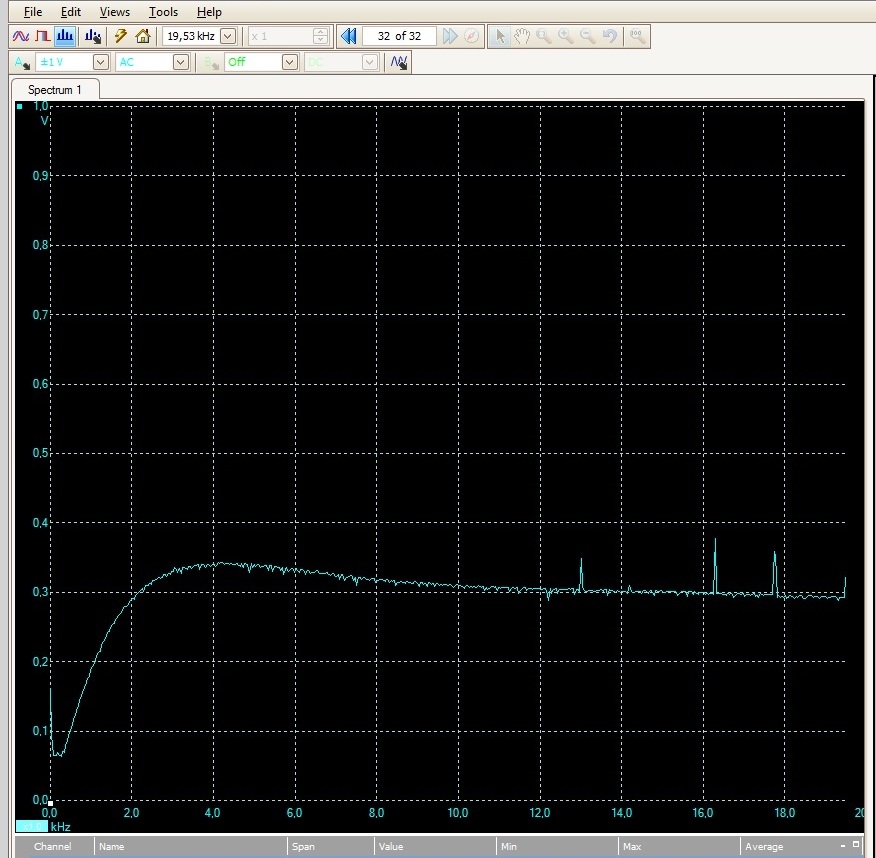The width and height of the screenshot is (876, 858).
Task: Open Signal generator icon
Action: pos(399,62)
